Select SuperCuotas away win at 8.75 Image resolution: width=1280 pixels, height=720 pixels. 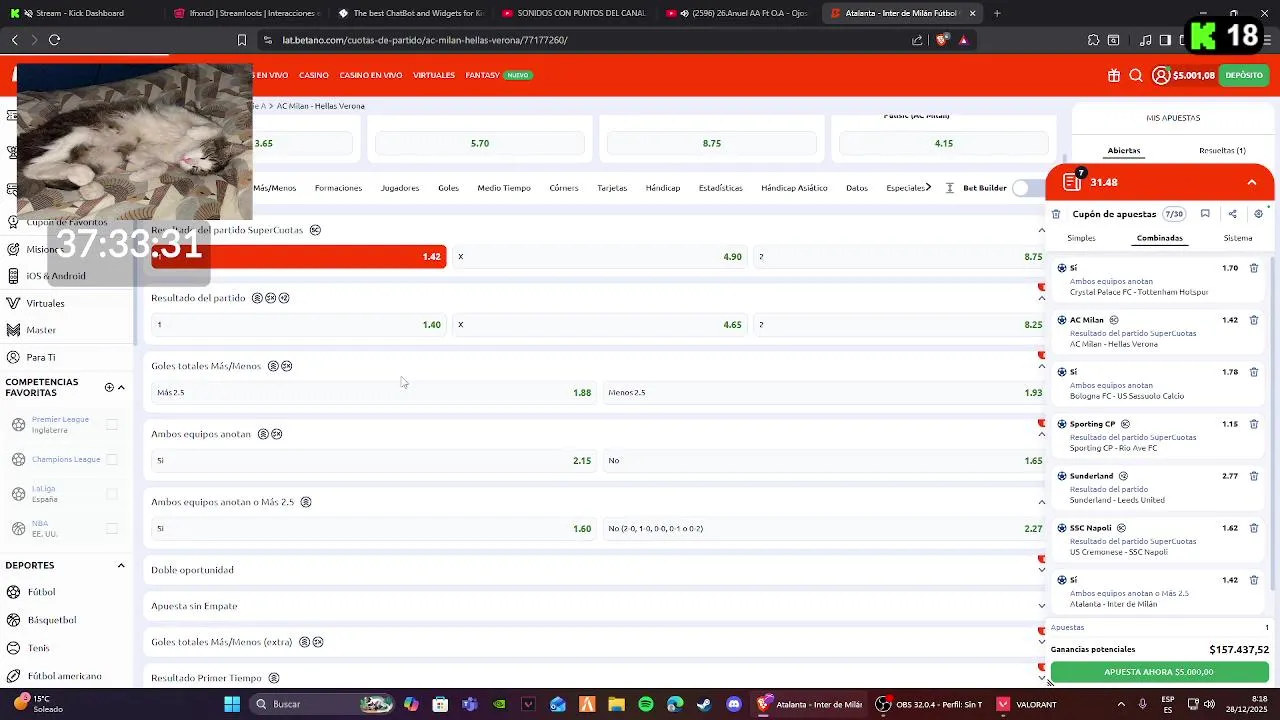click(x=899, y=257)
